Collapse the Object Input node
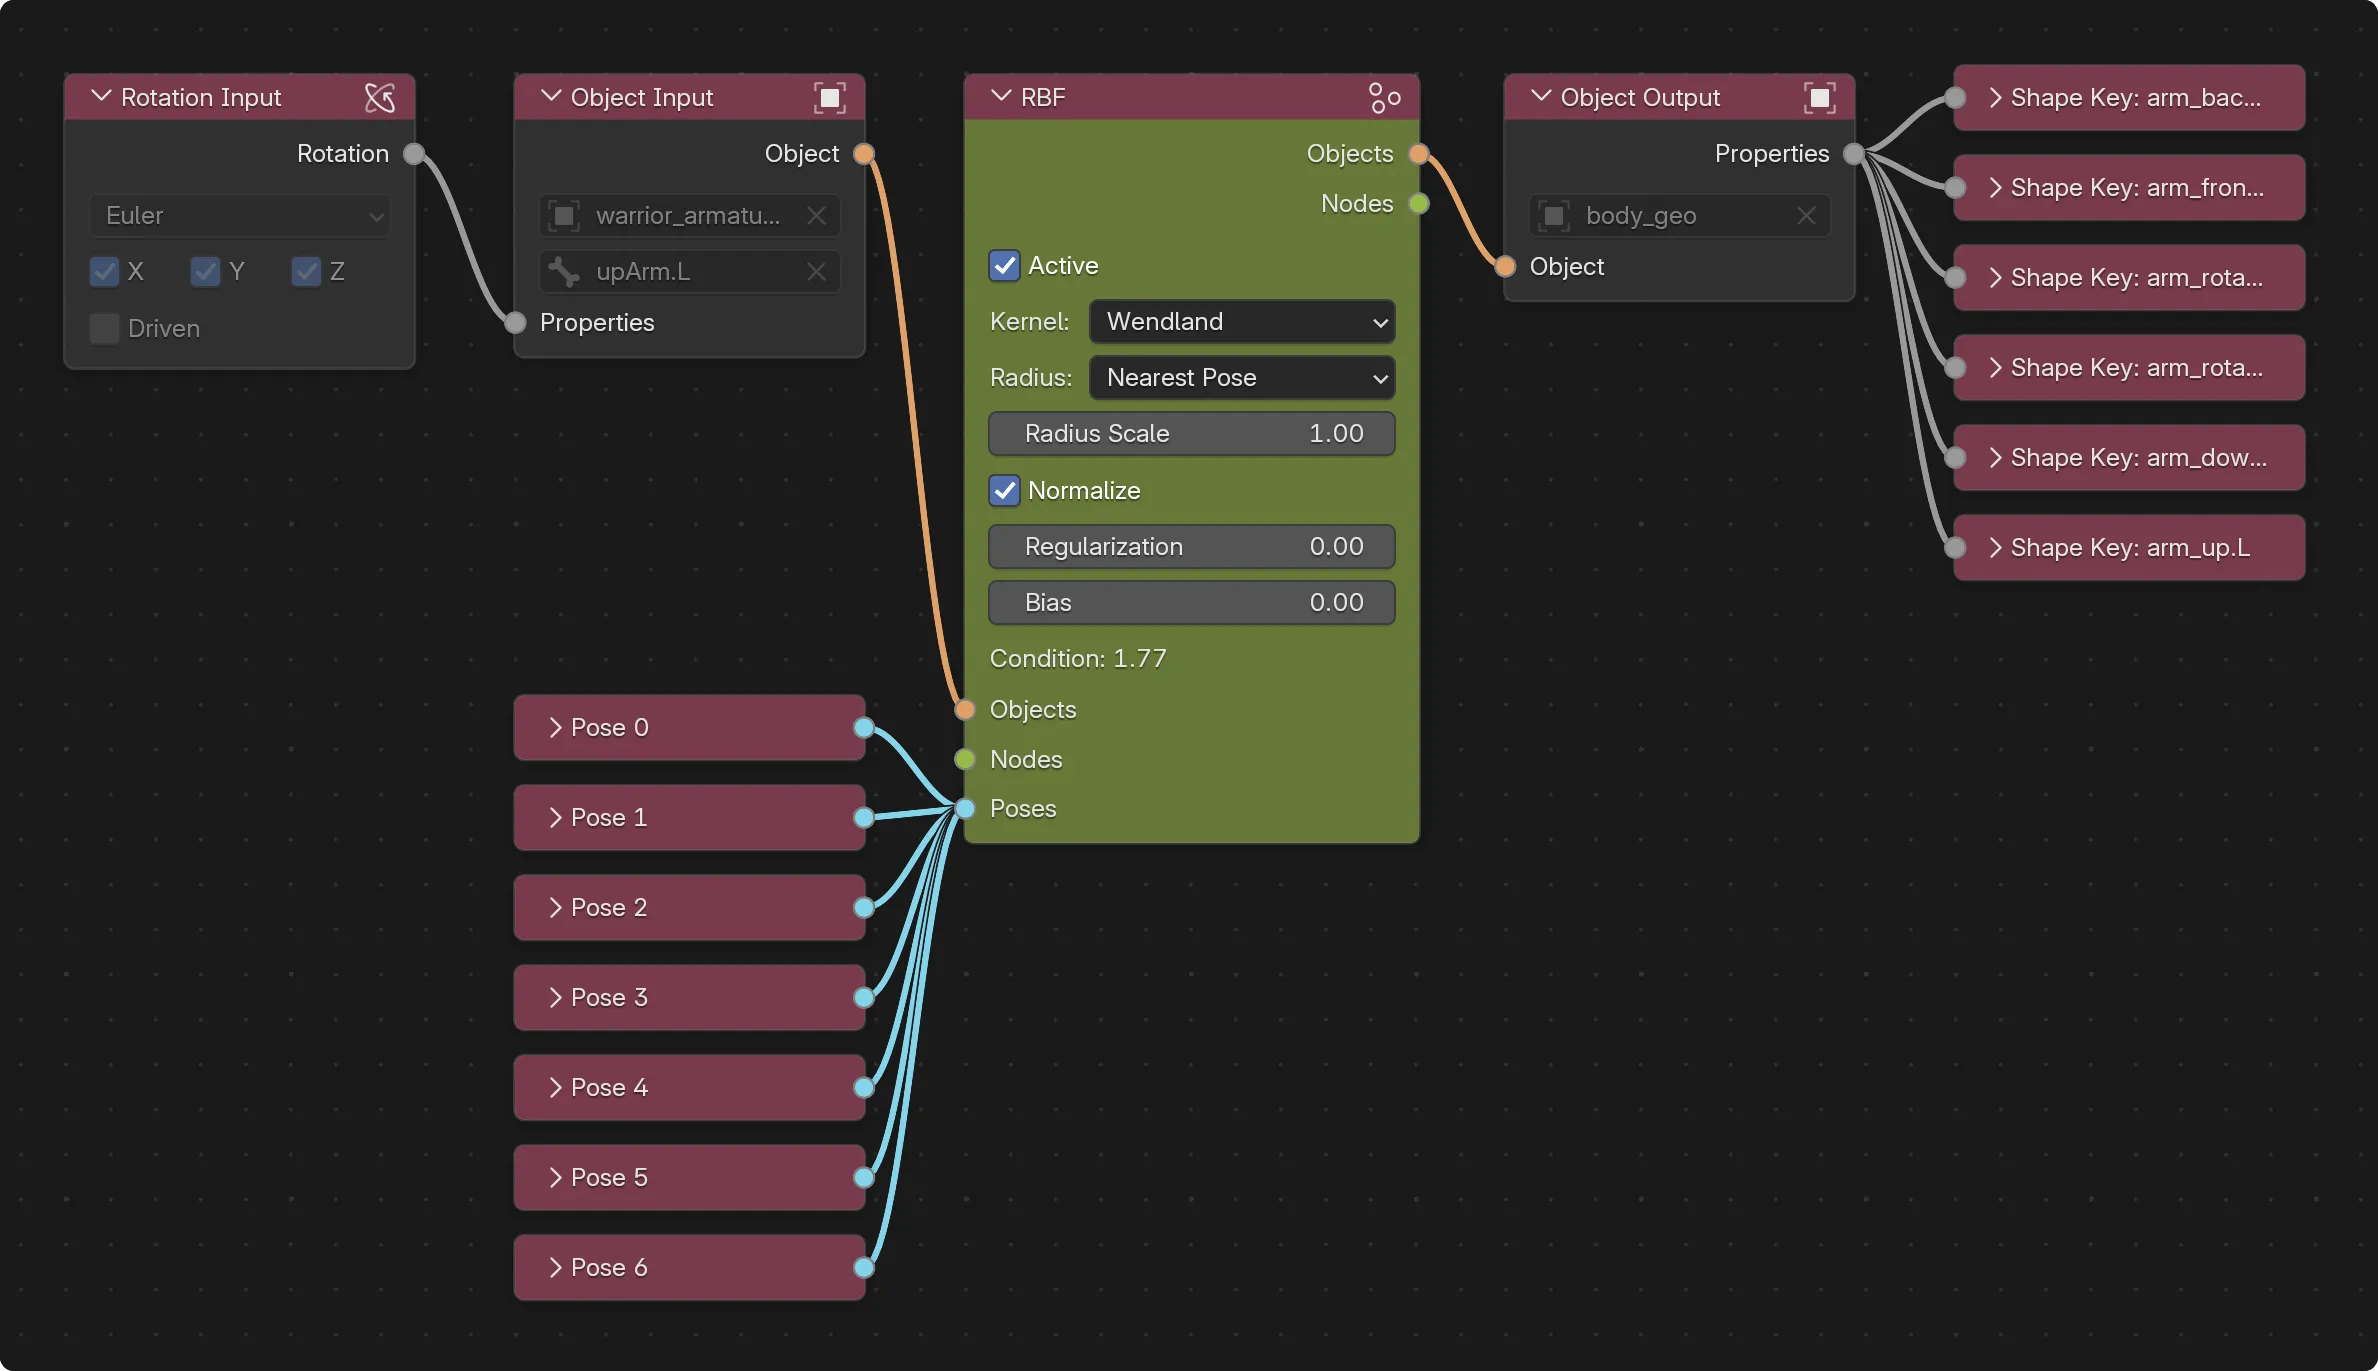 tap(551, 97)
